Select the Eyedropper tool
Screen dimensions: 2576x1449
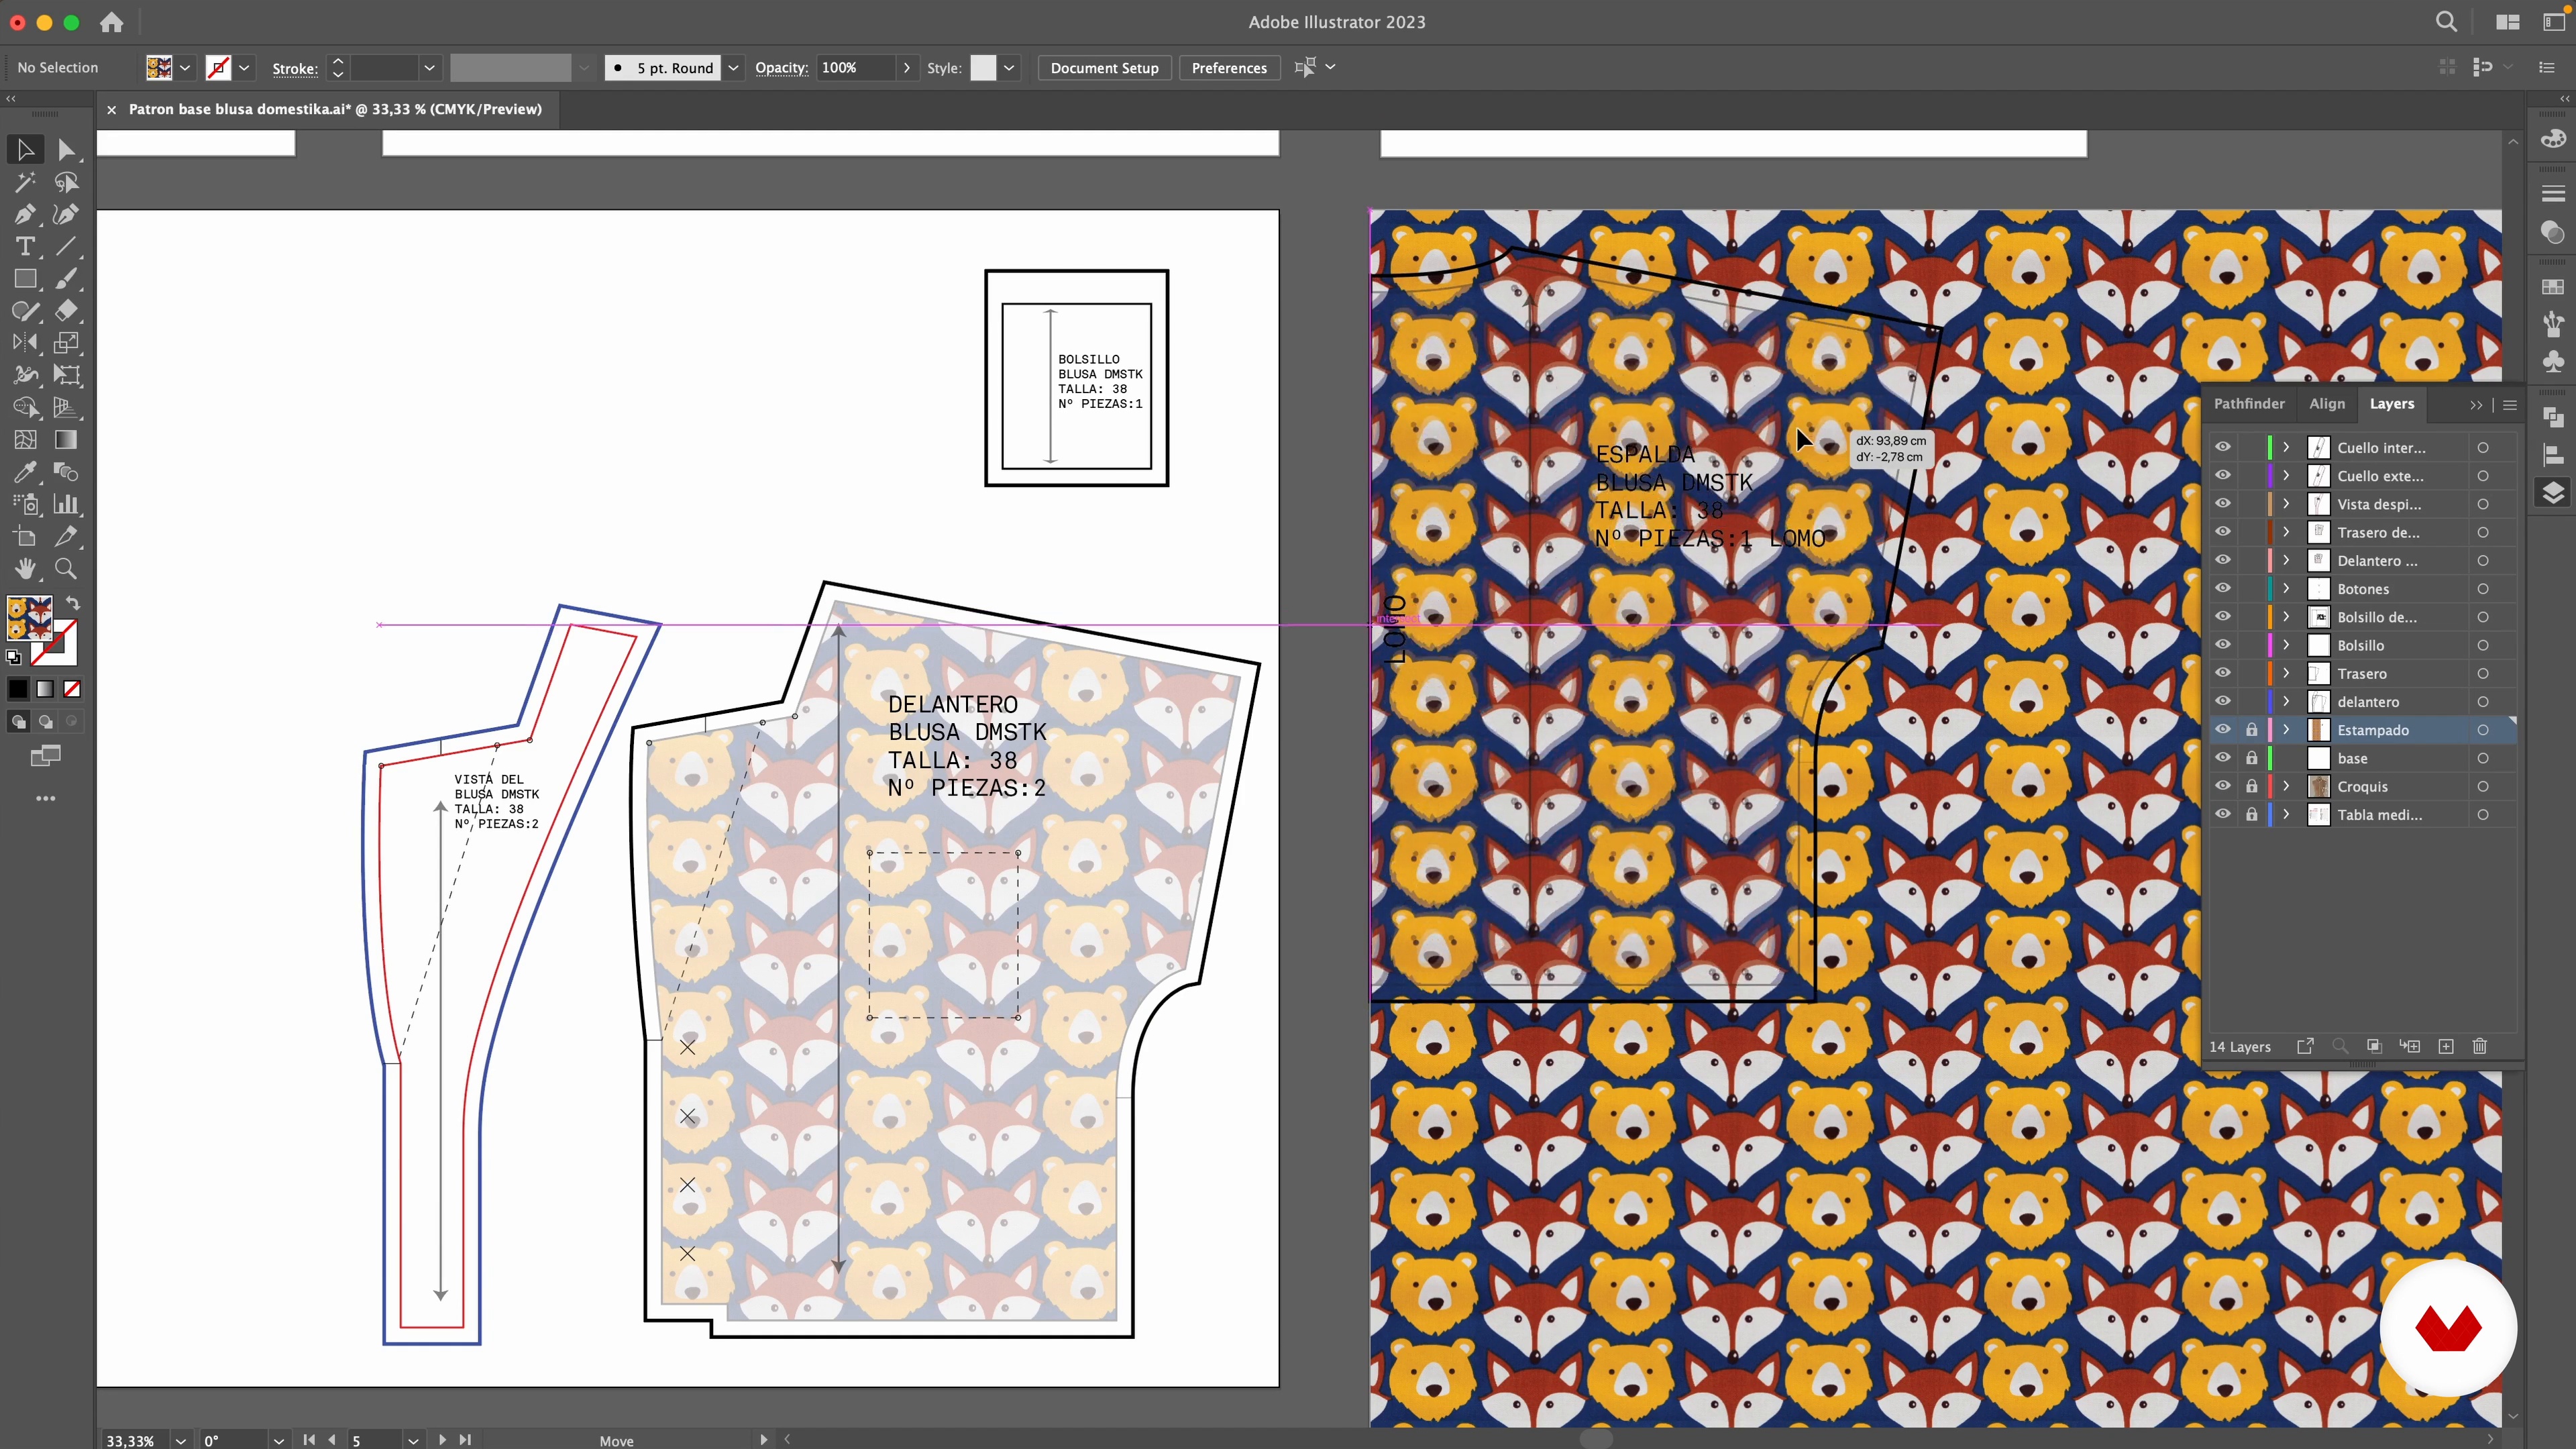coord(25,472)
